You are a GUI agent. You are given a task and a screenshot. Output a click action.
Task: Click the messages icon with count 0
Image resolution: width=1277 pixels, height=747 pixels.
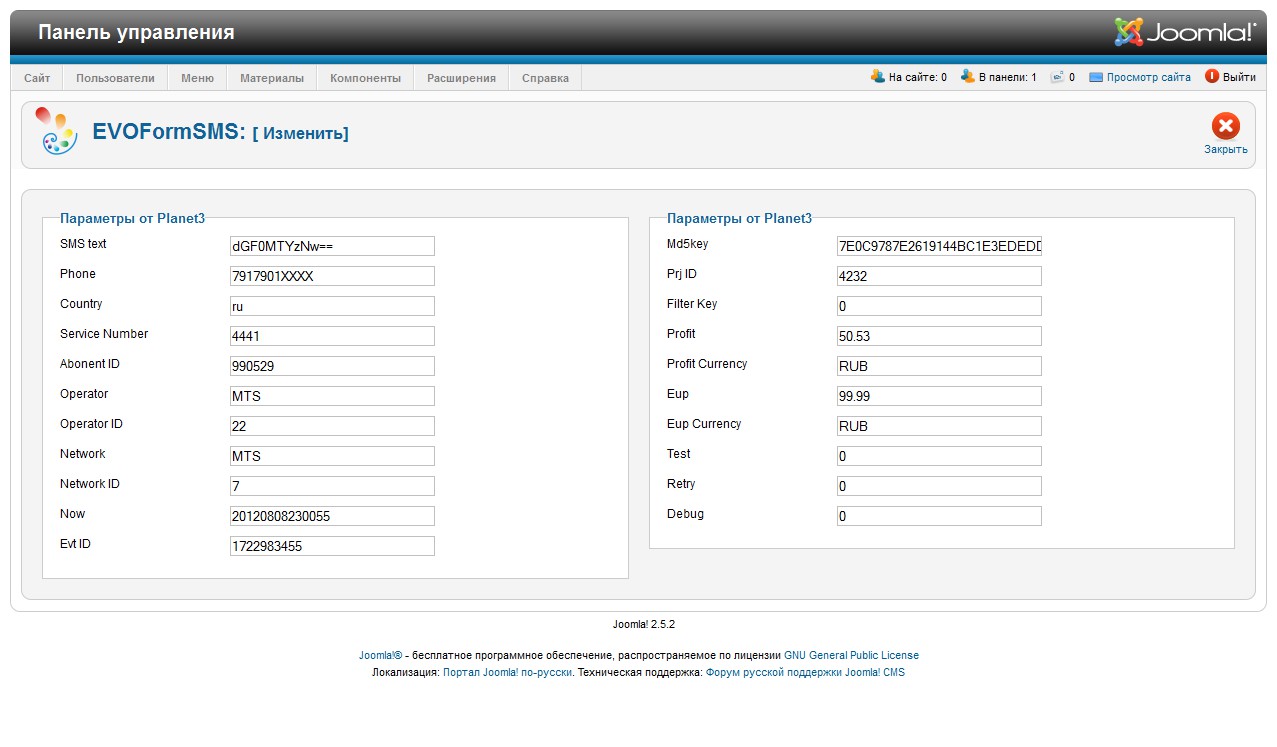coord(1056,77)
